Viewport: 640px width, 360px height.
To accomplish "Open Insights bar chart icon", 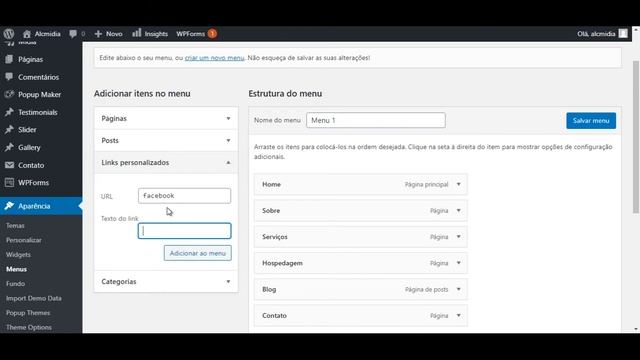I will coord(136,33).
